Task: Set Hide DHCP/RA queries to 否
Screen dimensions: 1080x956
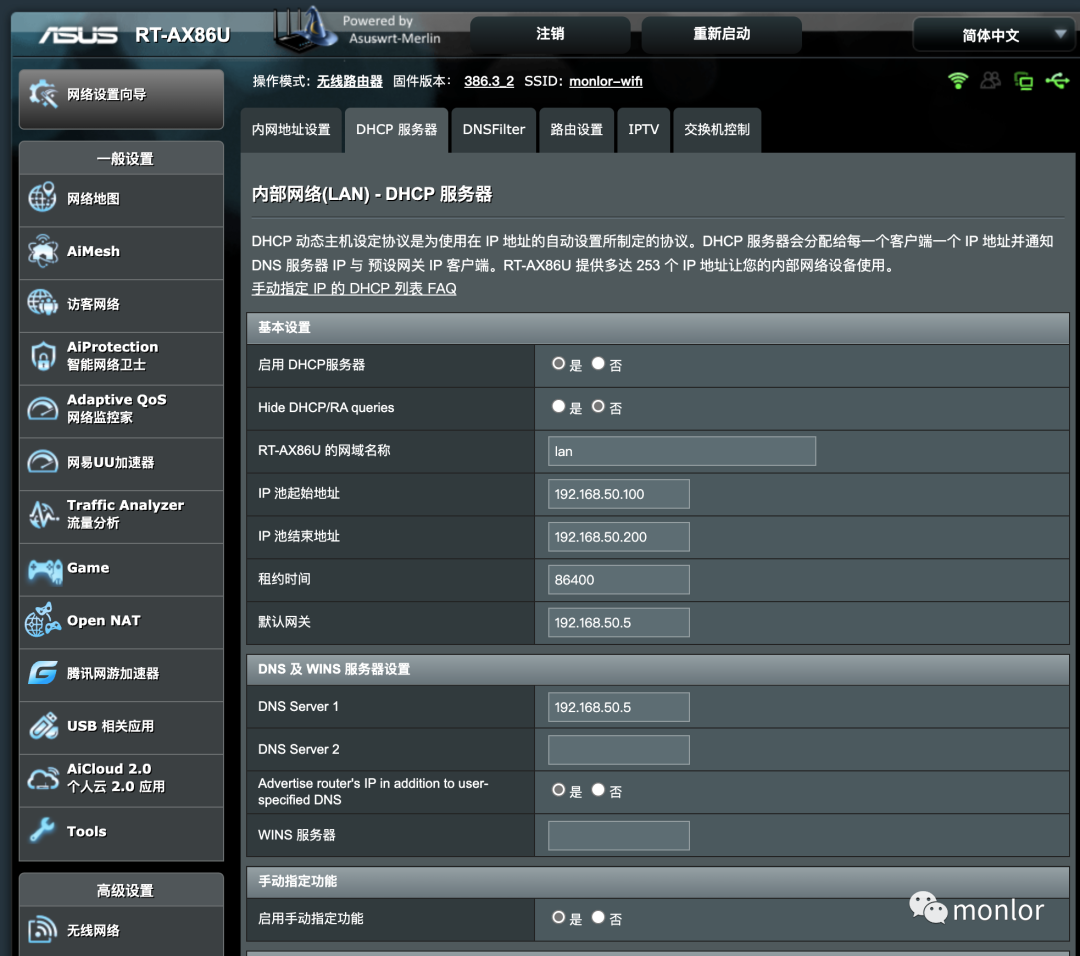Action: [x=597, y=406]
